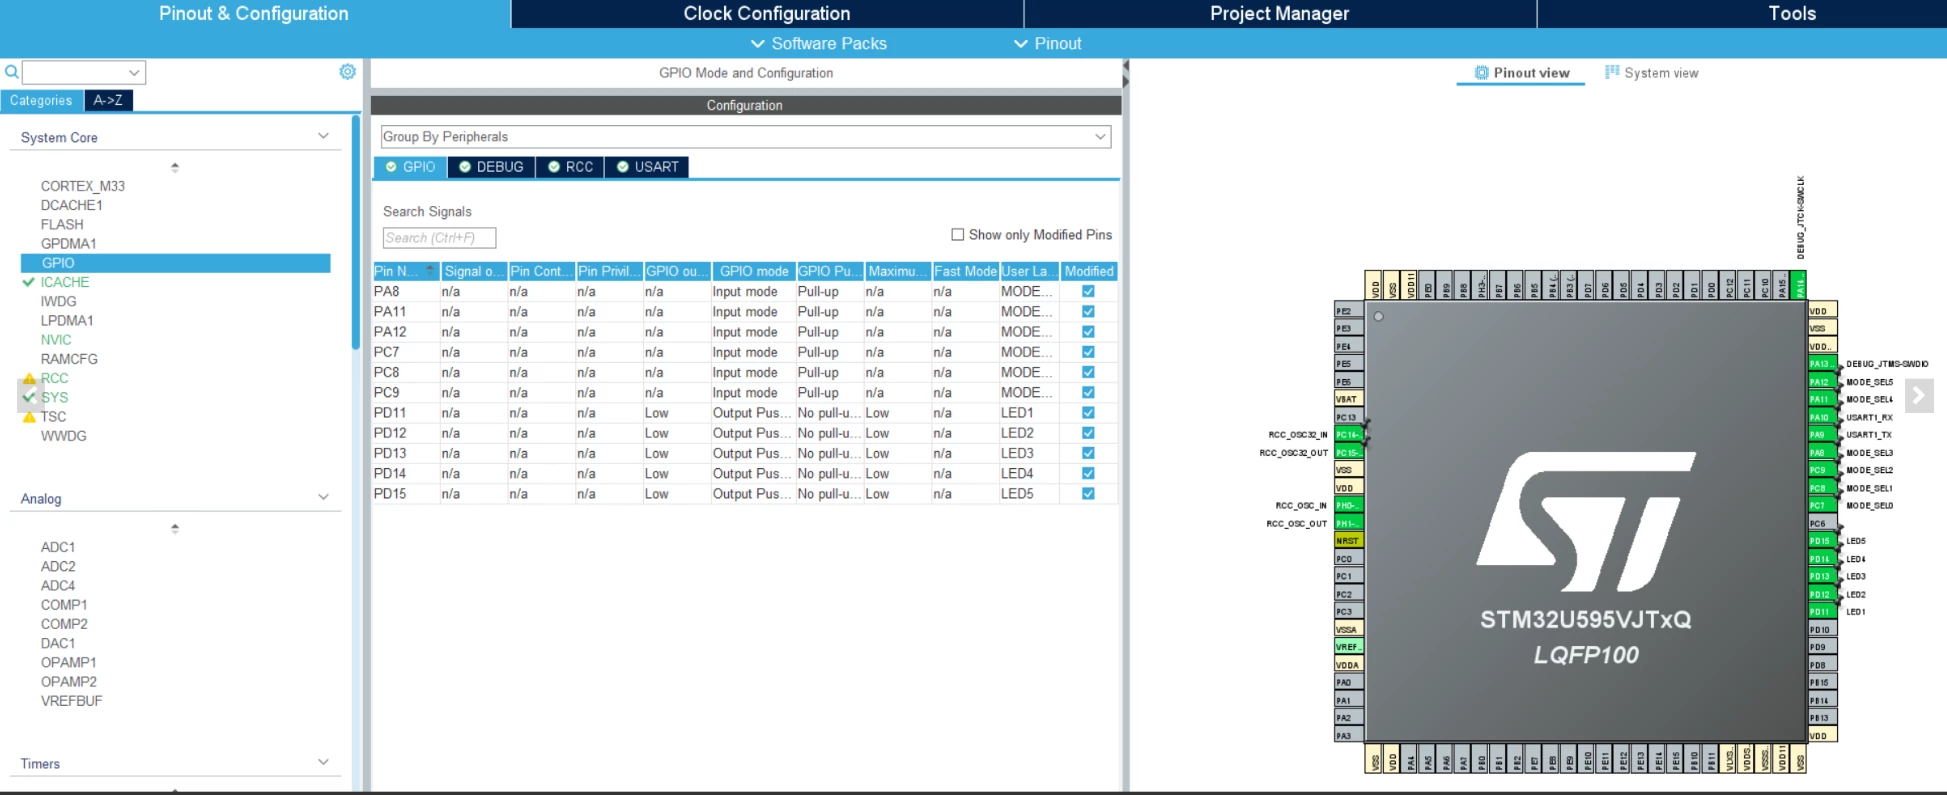Enable Show only Modified Pins

[x=957, y=235]
